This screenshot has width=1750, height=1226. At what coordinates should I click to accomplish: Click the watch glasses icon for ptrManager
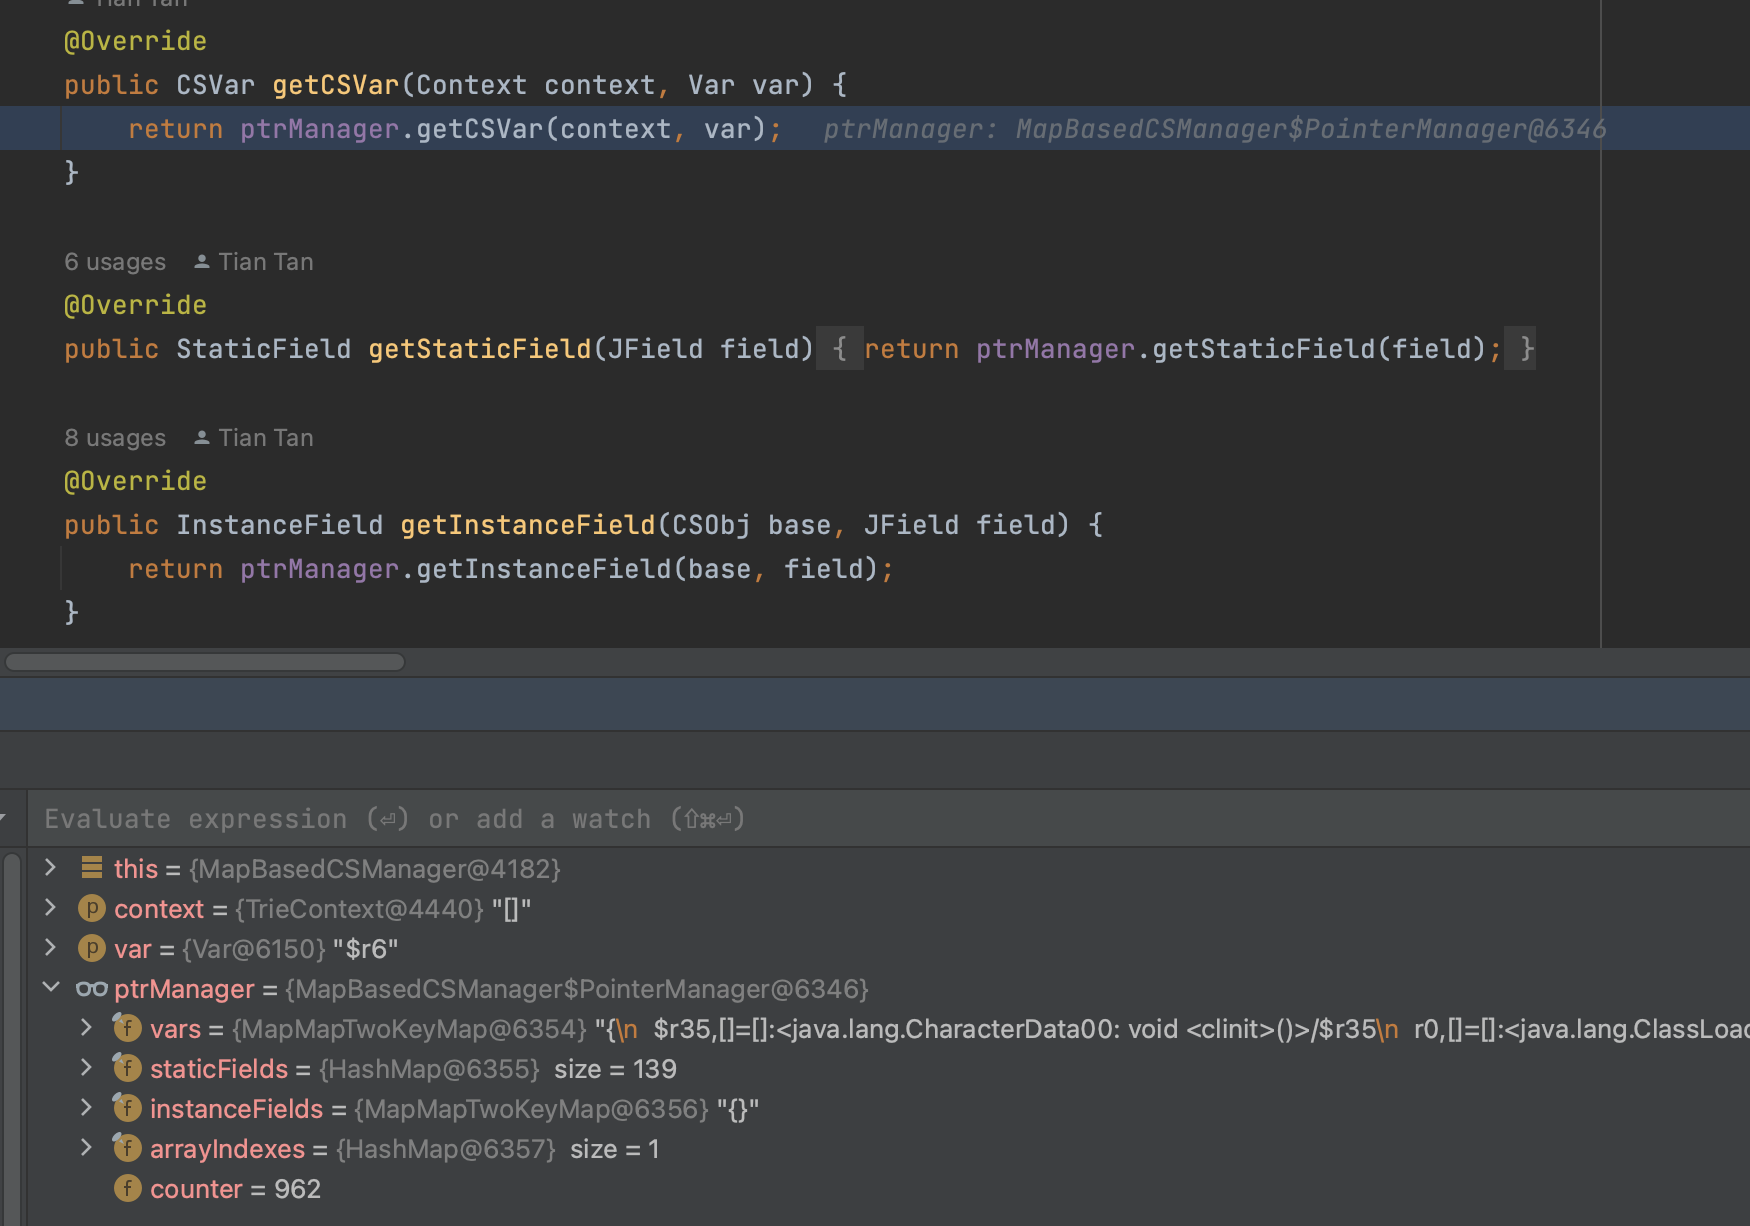(92, 989)
